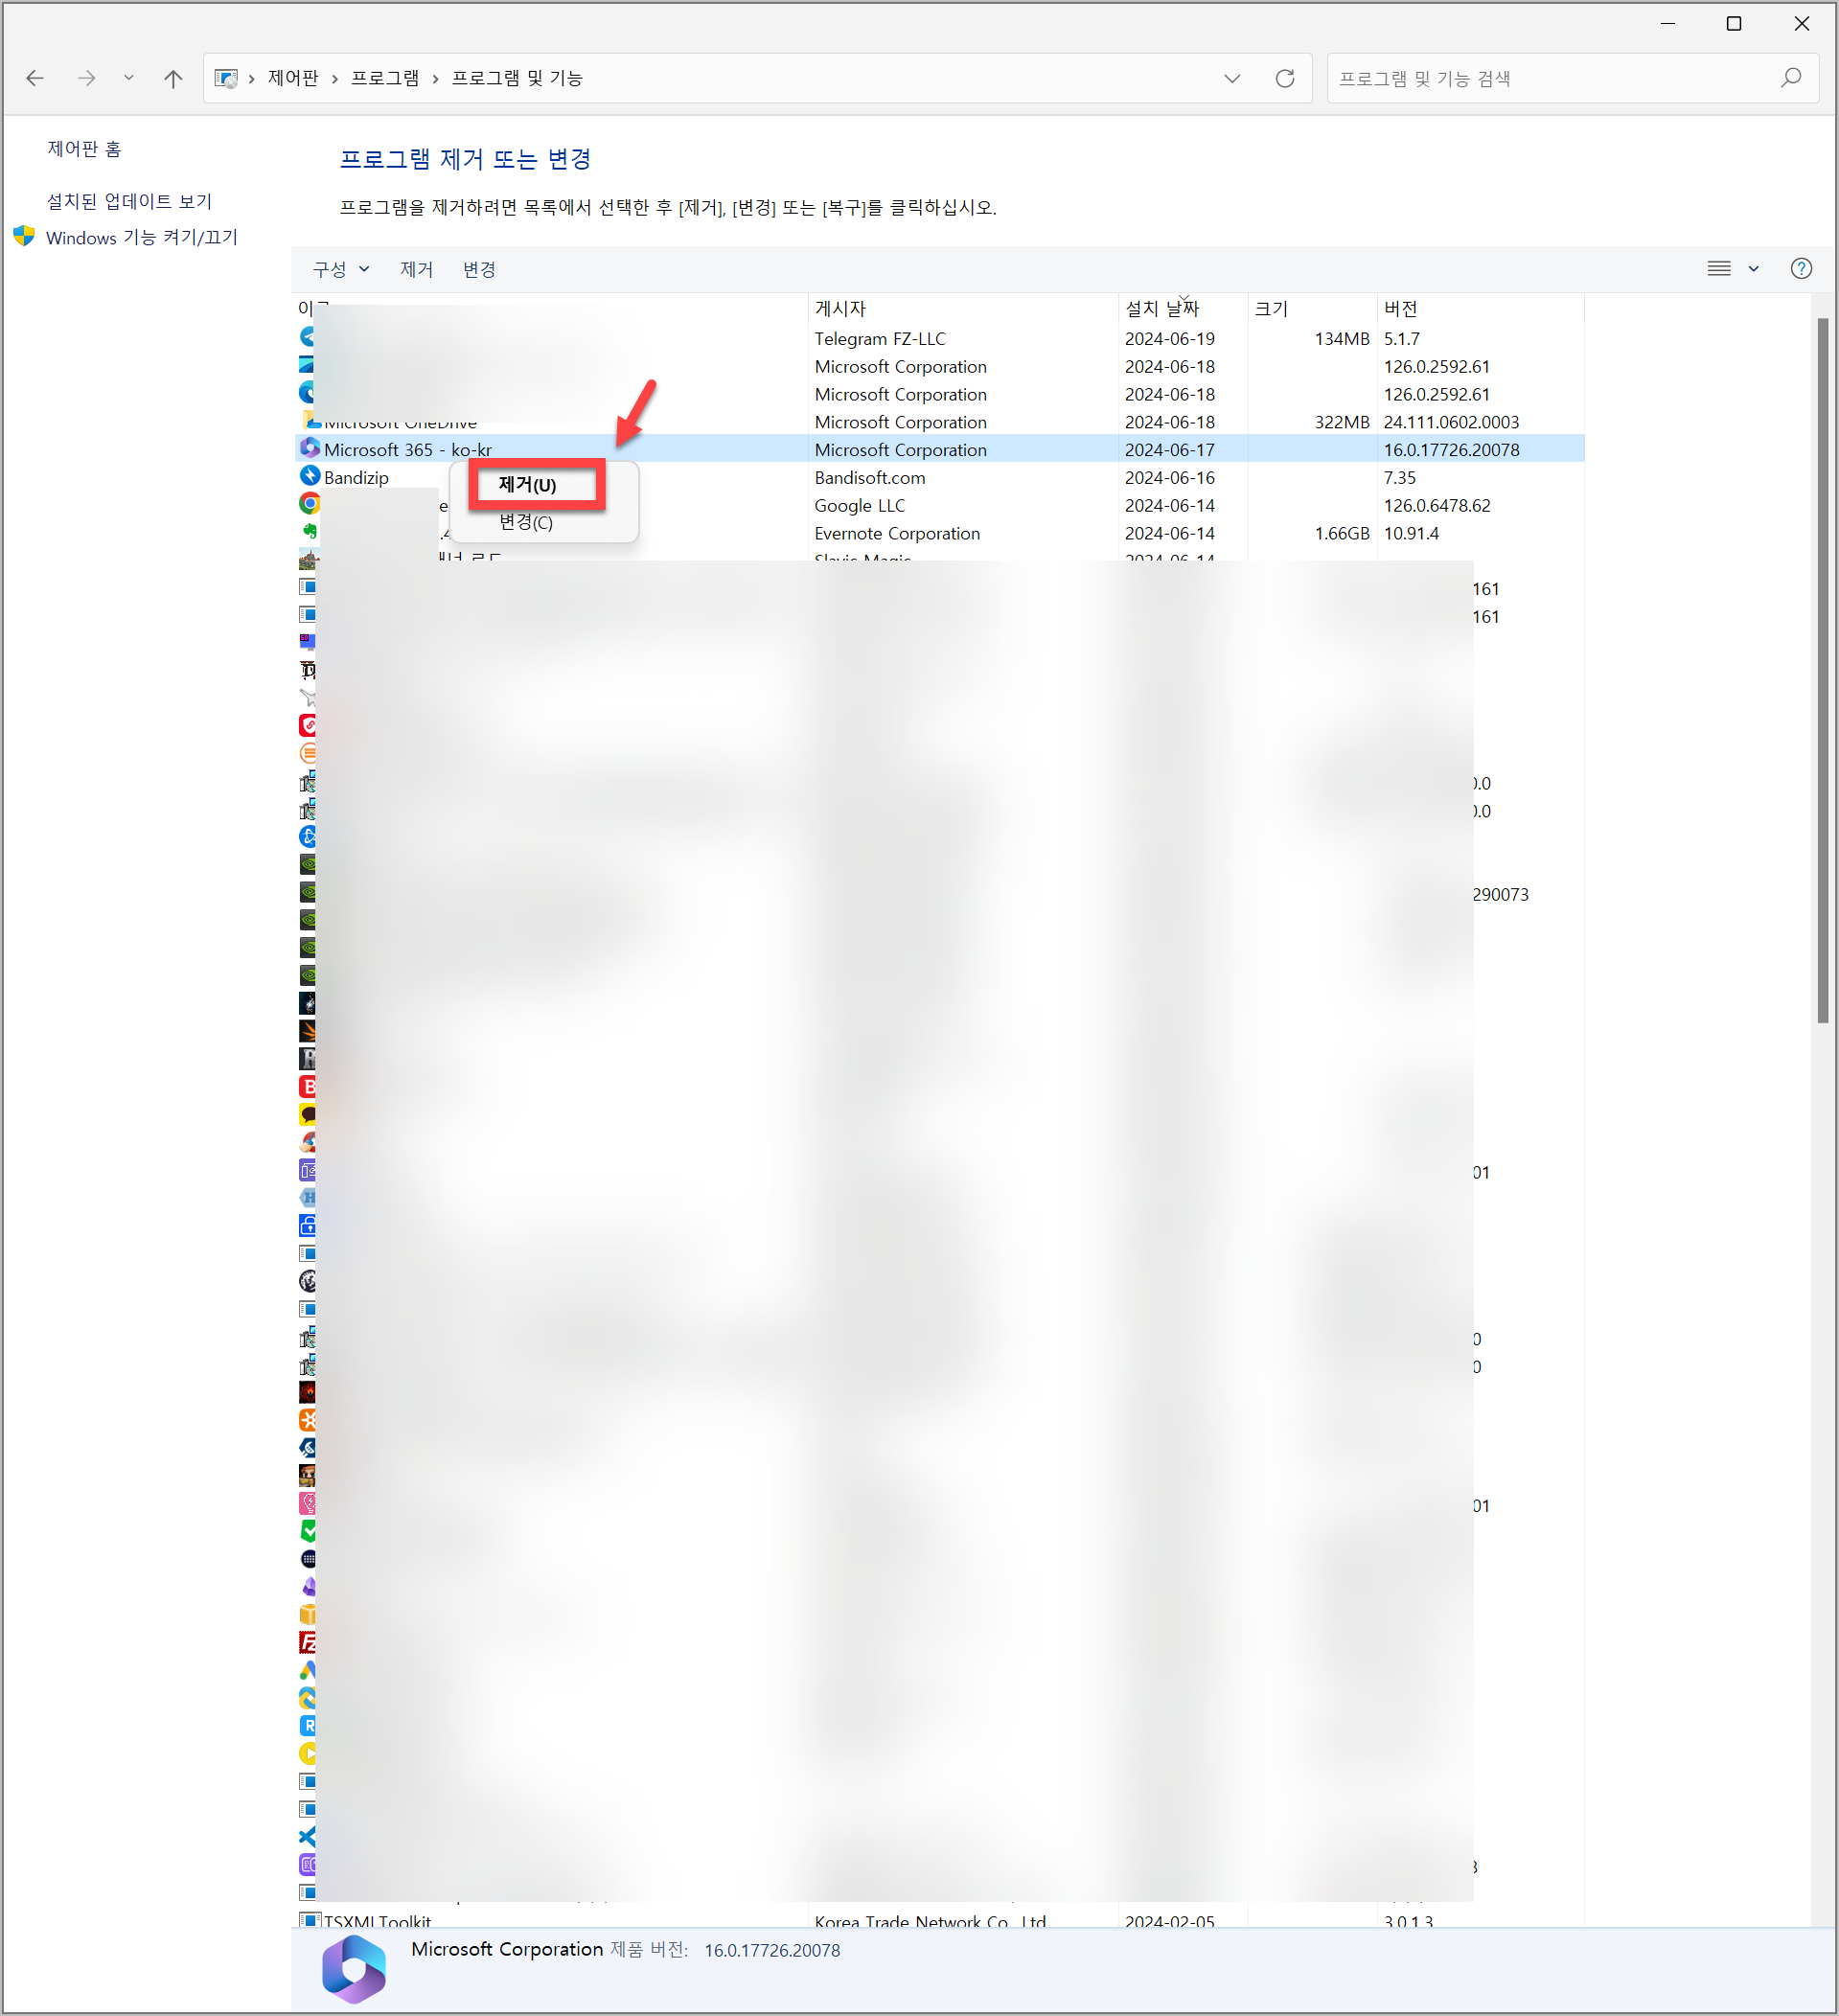1839x2016 pixels.
Task: Click the Bandizip app icon
Action: tap(310, 476)
